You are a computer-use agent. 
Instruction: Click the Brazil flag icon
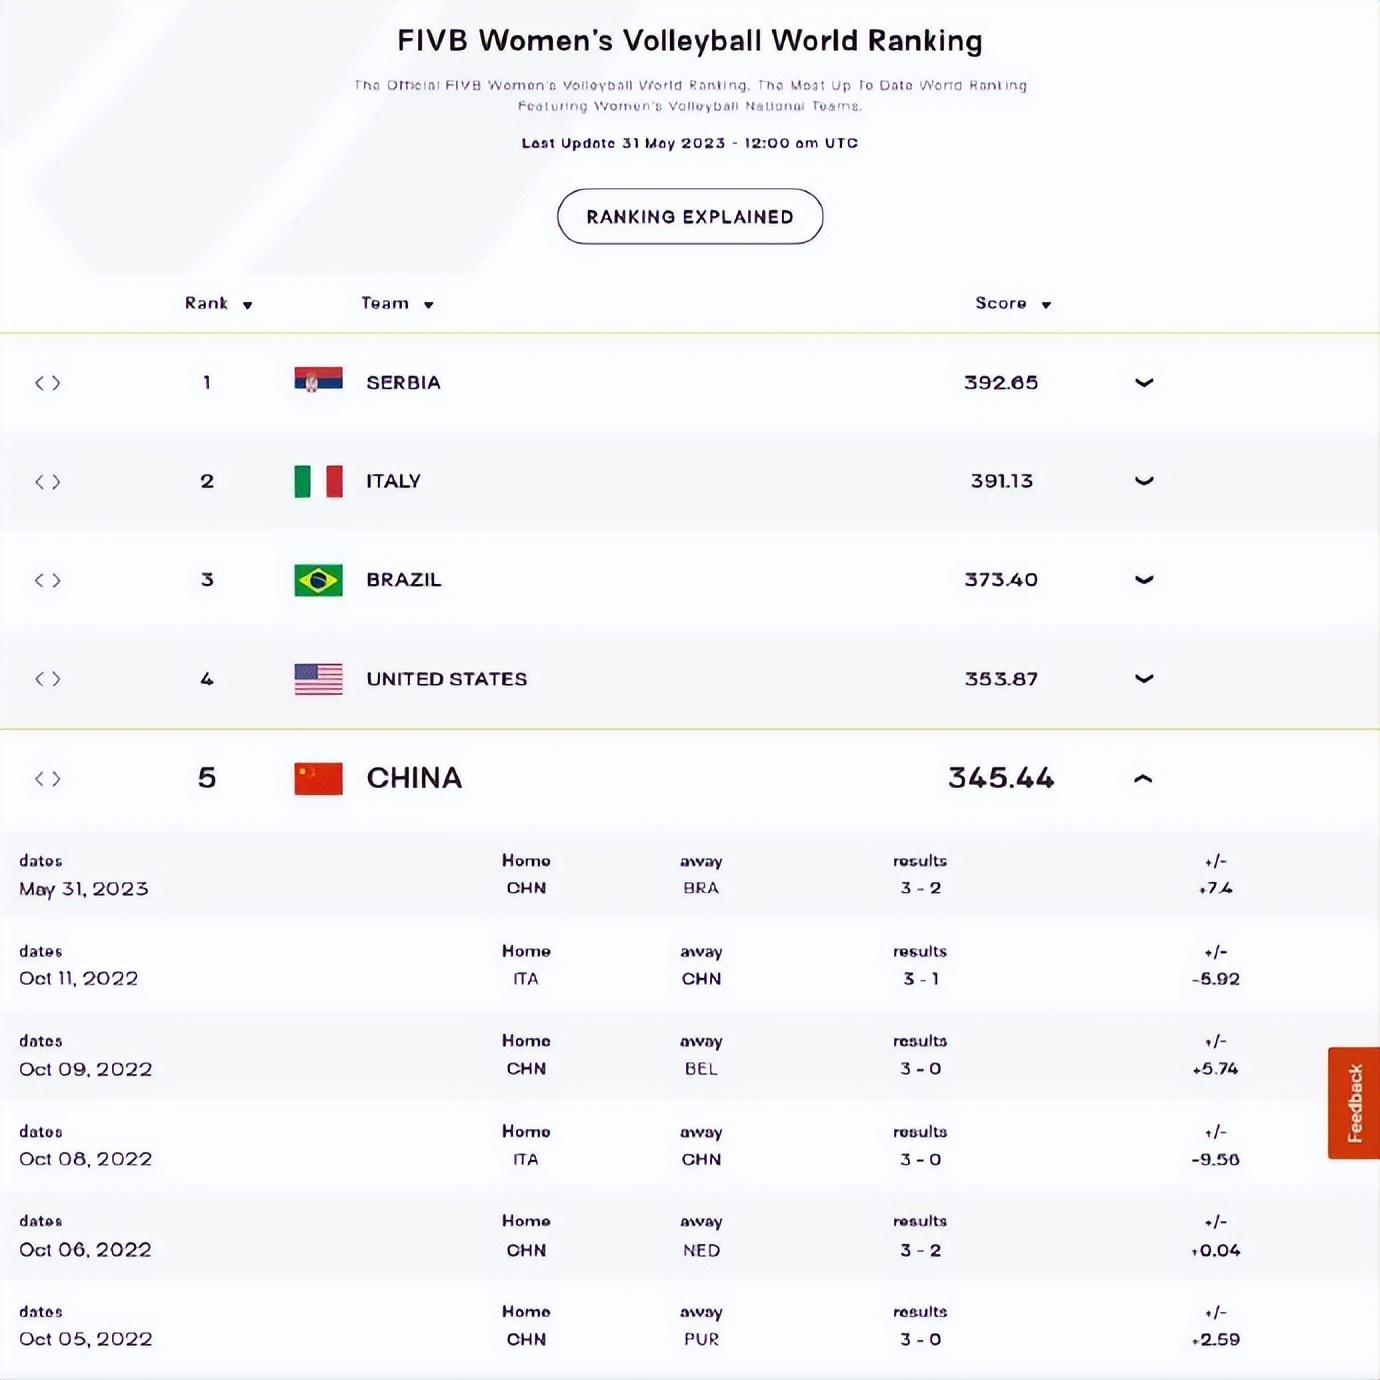[x=318, y=580]
